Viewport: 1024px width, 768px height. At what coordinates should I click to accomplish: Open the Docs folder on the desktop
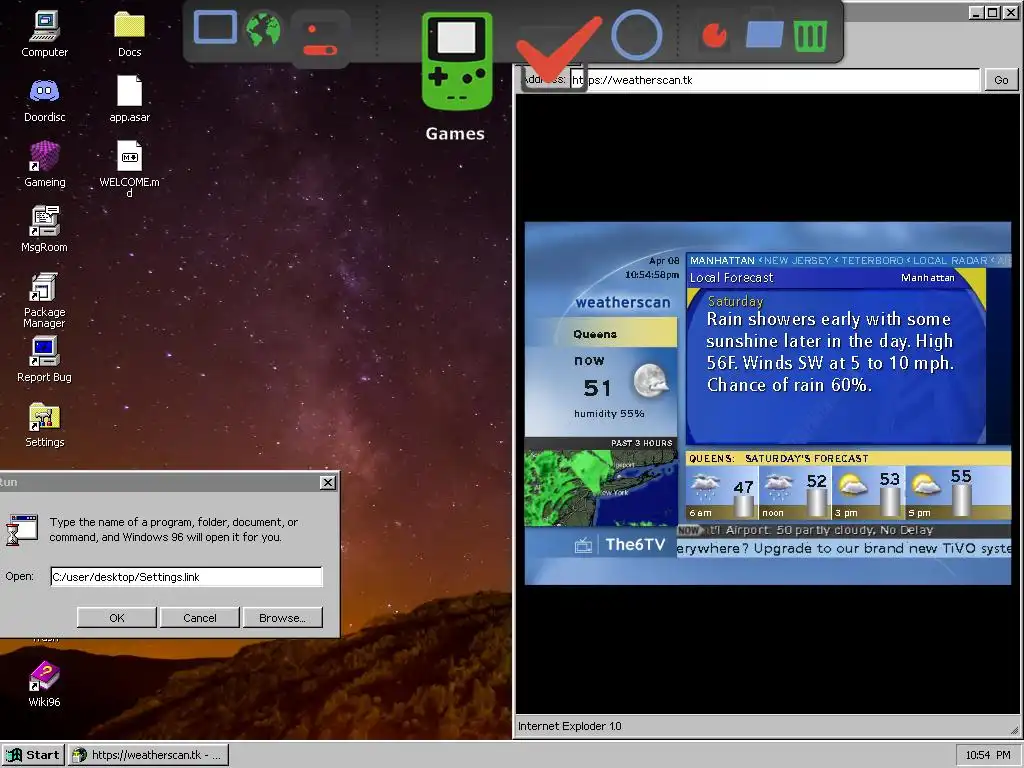point(129,34)
